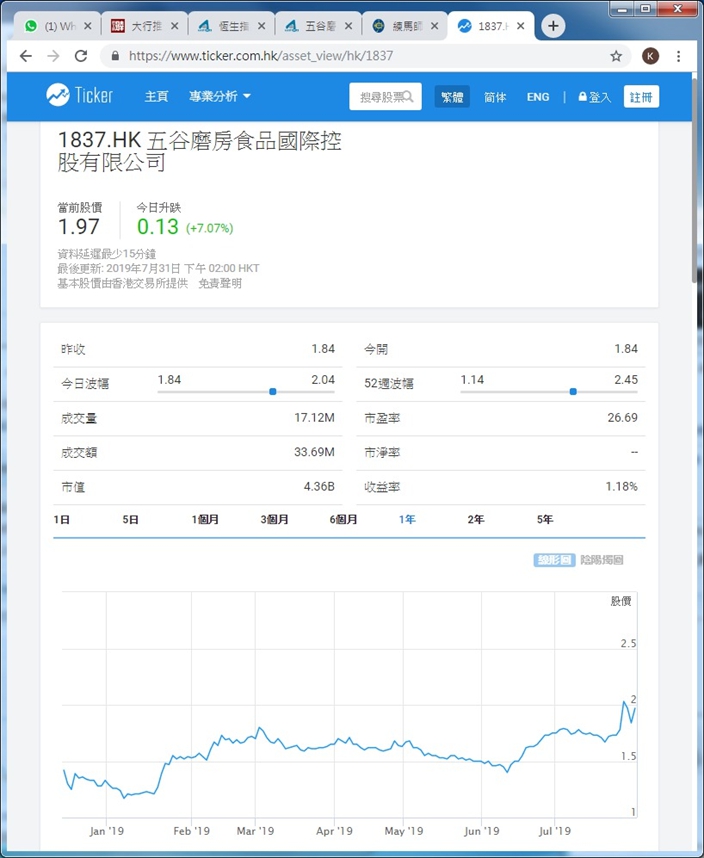This screenshot has height=858, width=704.
Task: Click the browser forward arrow
Action: coord(53,56)
